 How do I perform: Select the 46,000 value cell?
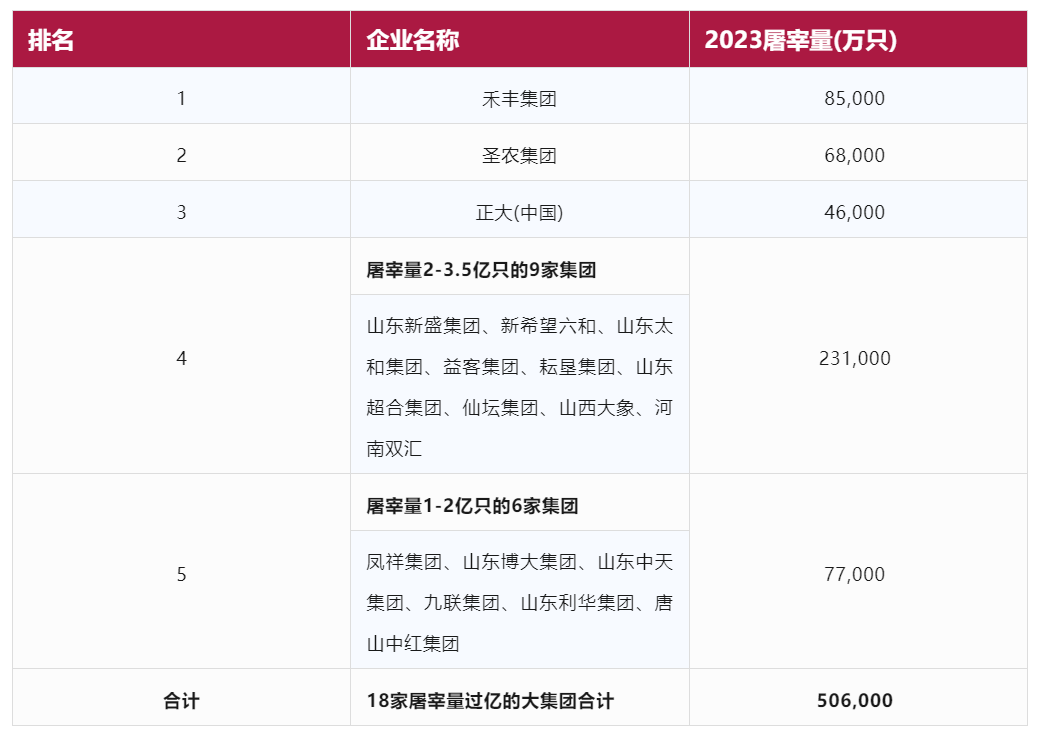tap(858, 210)
